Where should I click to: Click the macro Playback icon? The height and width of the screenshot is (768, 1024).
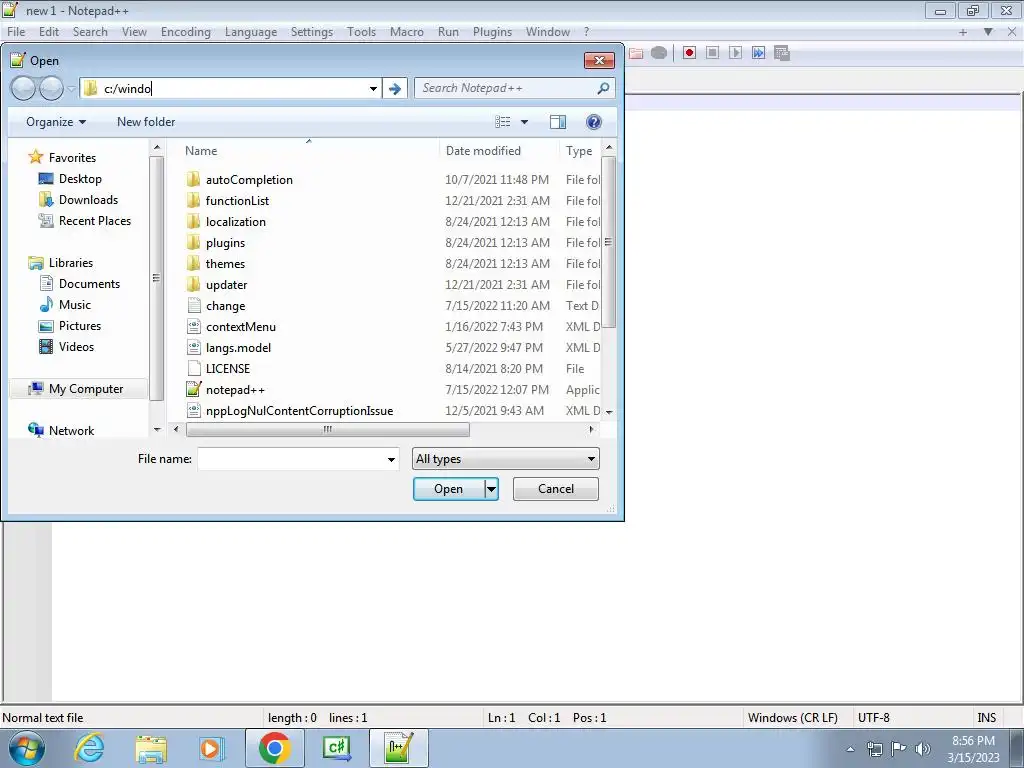pyautogui.click(x=735, y=53)
